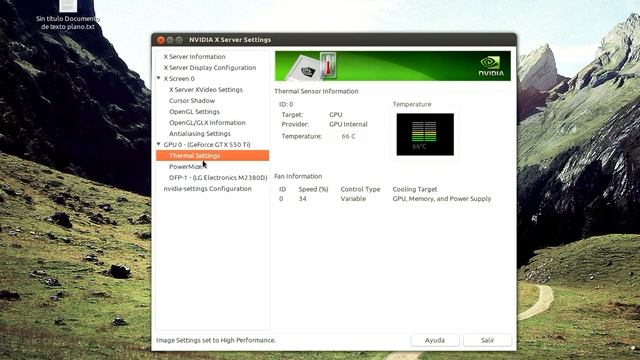This screenshot has width=640, height=360.
Task: Open X Server XVideo Settings
Action: [206, 90]
